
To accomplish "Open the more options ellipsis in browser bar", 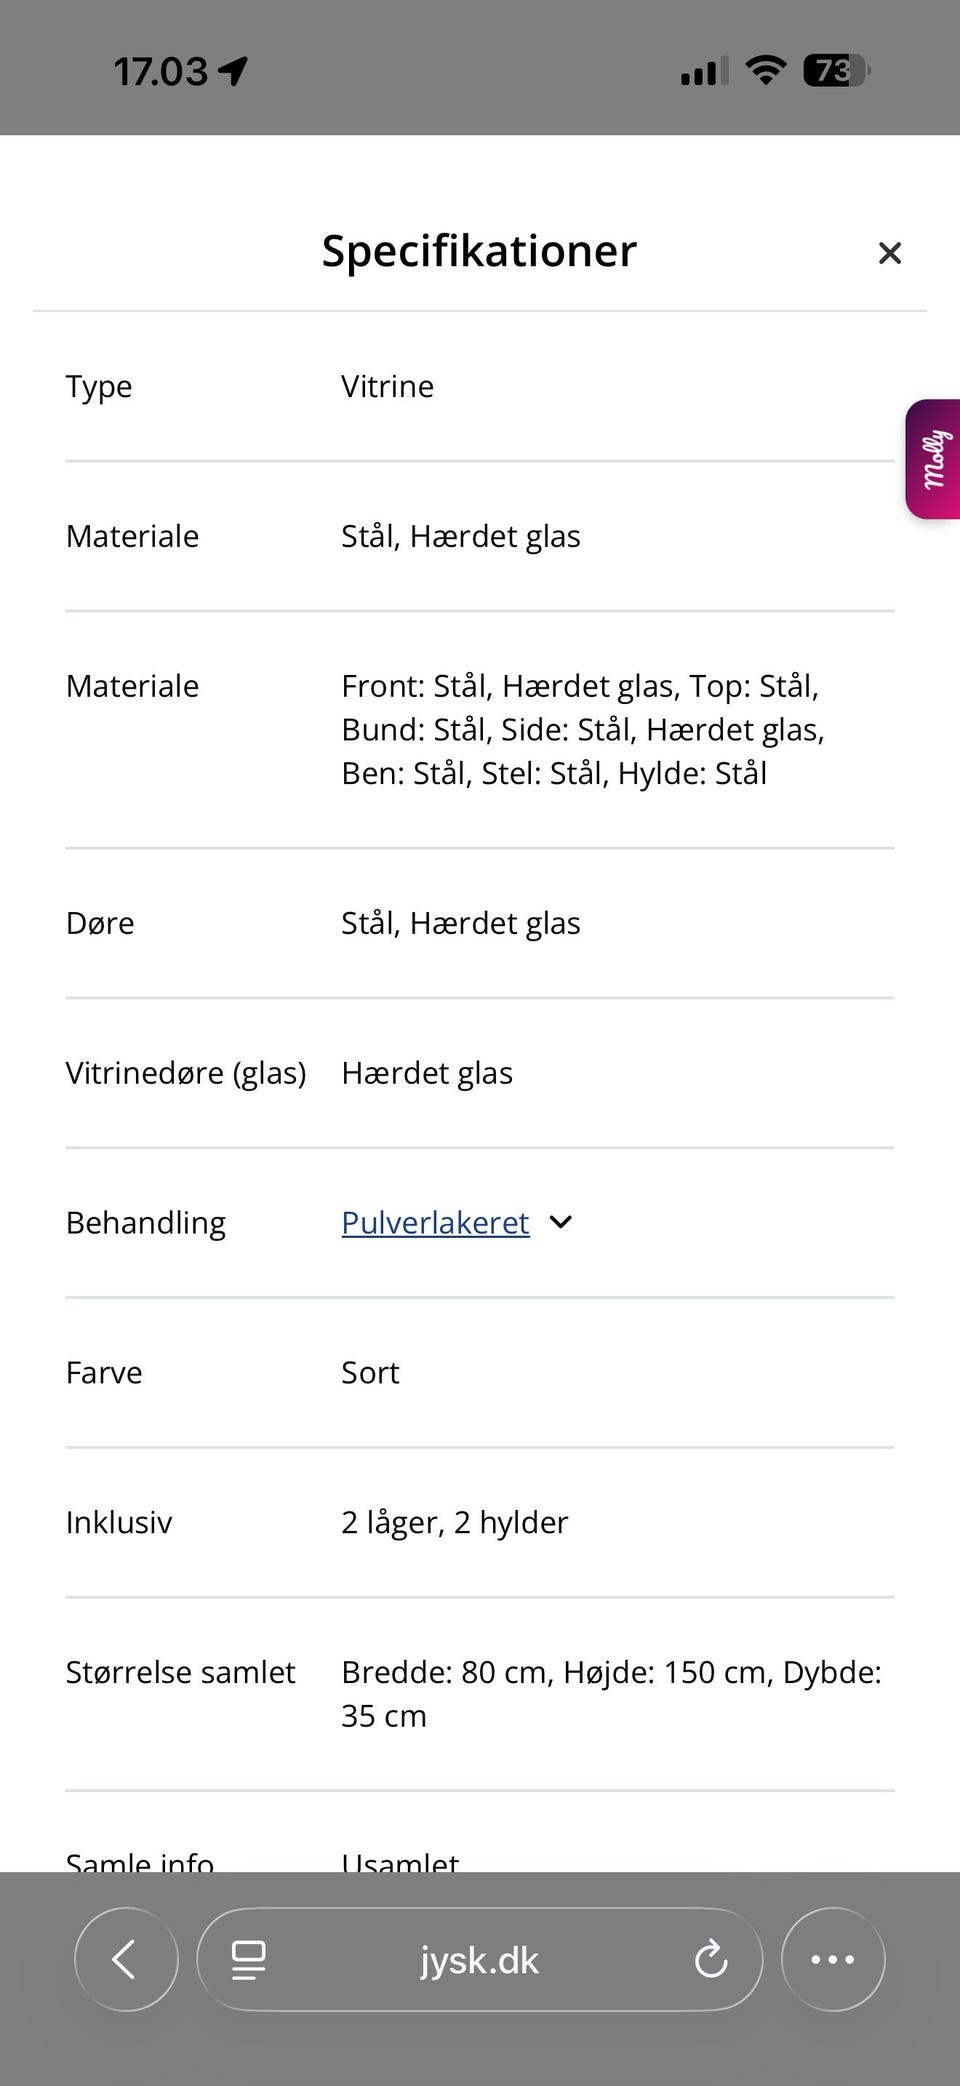I will click(x=833, y=1959).
